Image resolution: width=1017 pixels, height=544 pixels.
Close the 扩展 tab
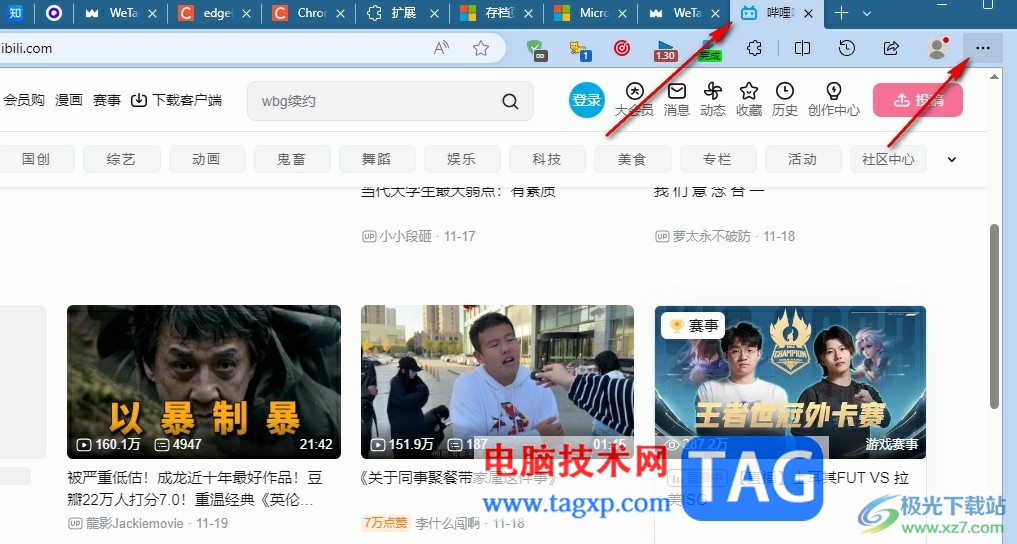coord(434,13)
